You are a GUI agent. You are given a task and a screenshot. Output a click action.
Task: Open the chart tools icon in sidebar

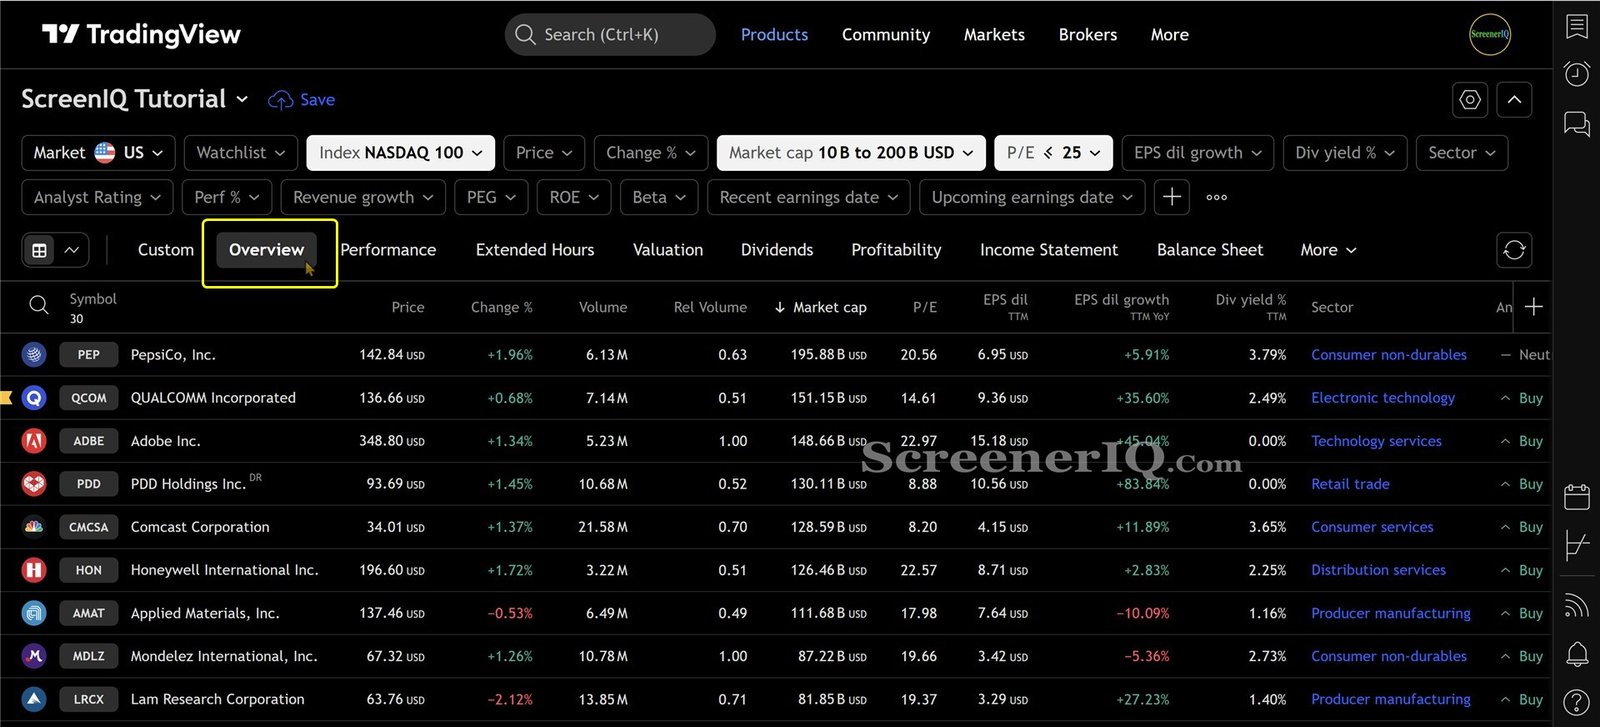coord(1577,545)
